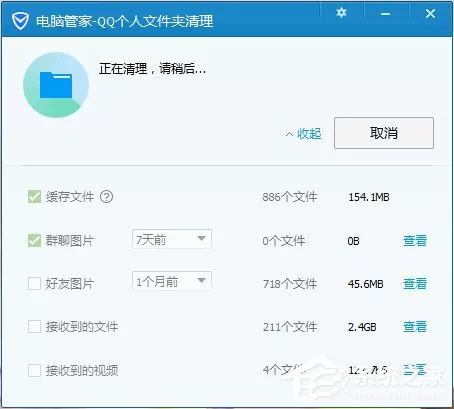This screenshot has width=454, height=409.
Task: Click the 154.1MB cache size value
Action: coord(369,197)
